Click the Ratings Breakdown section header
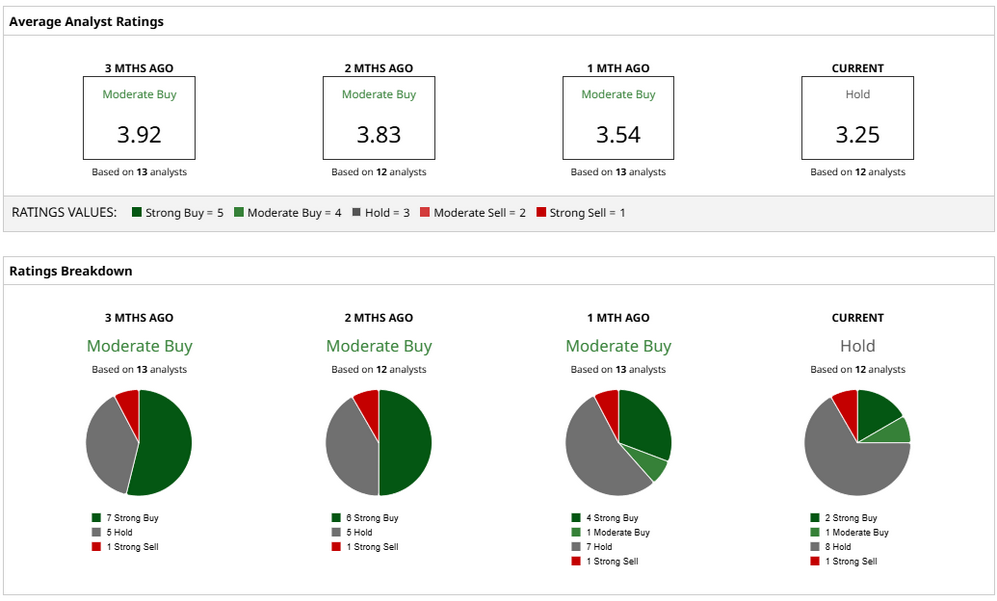The height and width of the screenshot is (601, 997). pyautogui.click(x=71, y=271)
